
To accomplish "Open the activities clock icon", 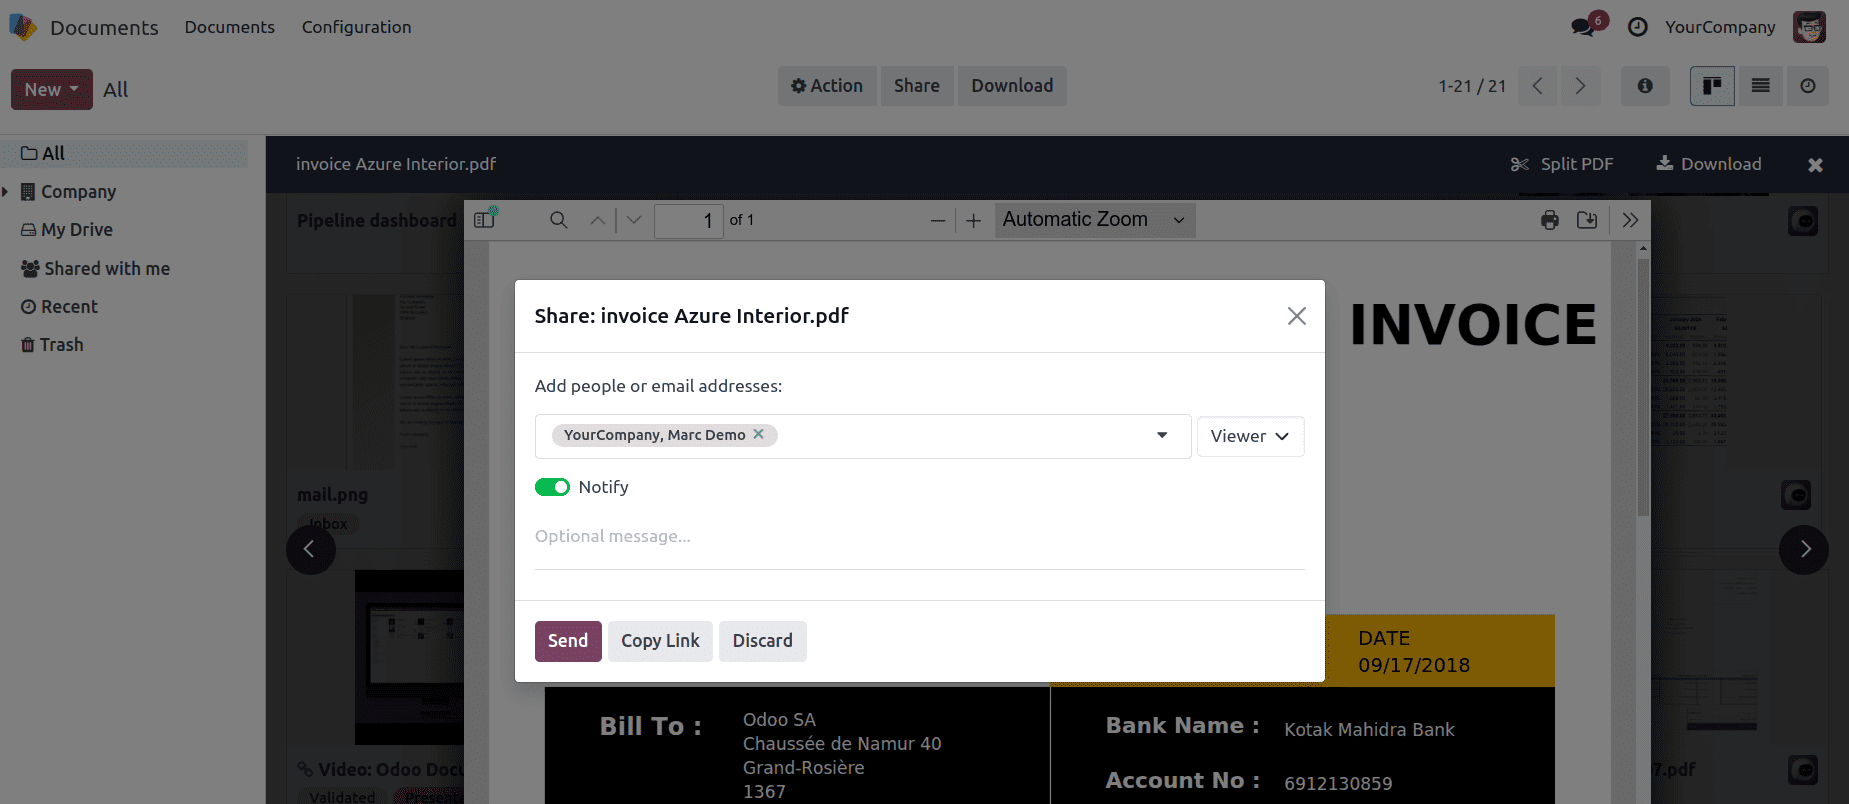I will (x=1637, y=27).
